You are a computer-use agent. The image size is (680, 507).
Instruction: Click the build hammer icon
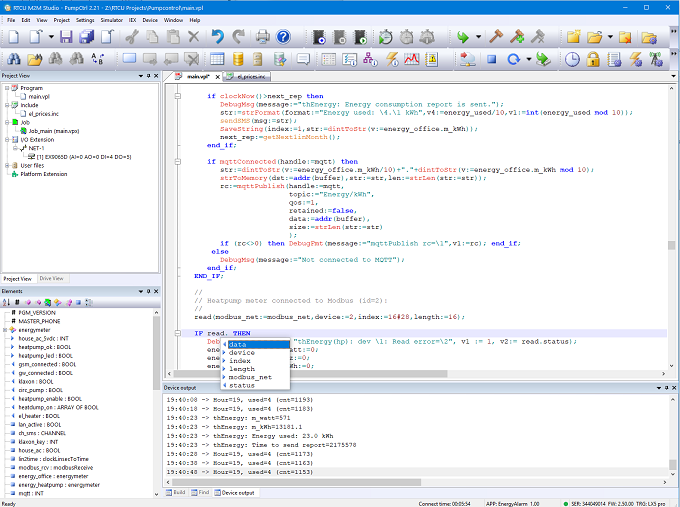(495, 37)
